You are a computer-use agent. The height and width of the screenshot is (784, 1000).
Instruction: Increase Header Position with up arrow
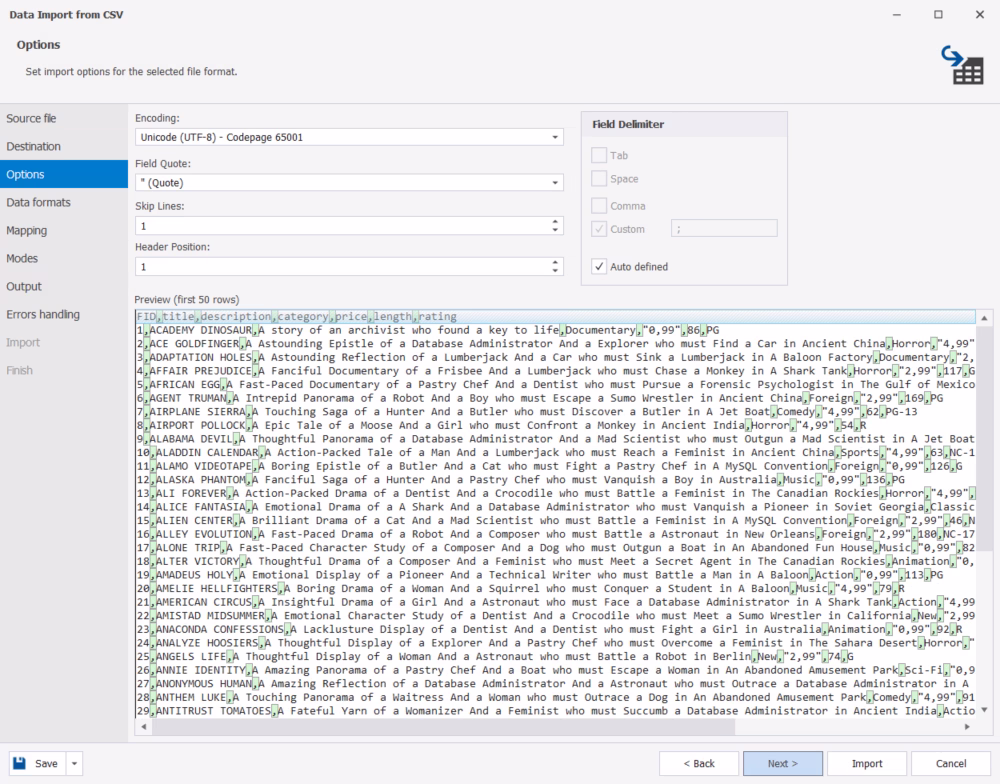click(x=555, y=262)
